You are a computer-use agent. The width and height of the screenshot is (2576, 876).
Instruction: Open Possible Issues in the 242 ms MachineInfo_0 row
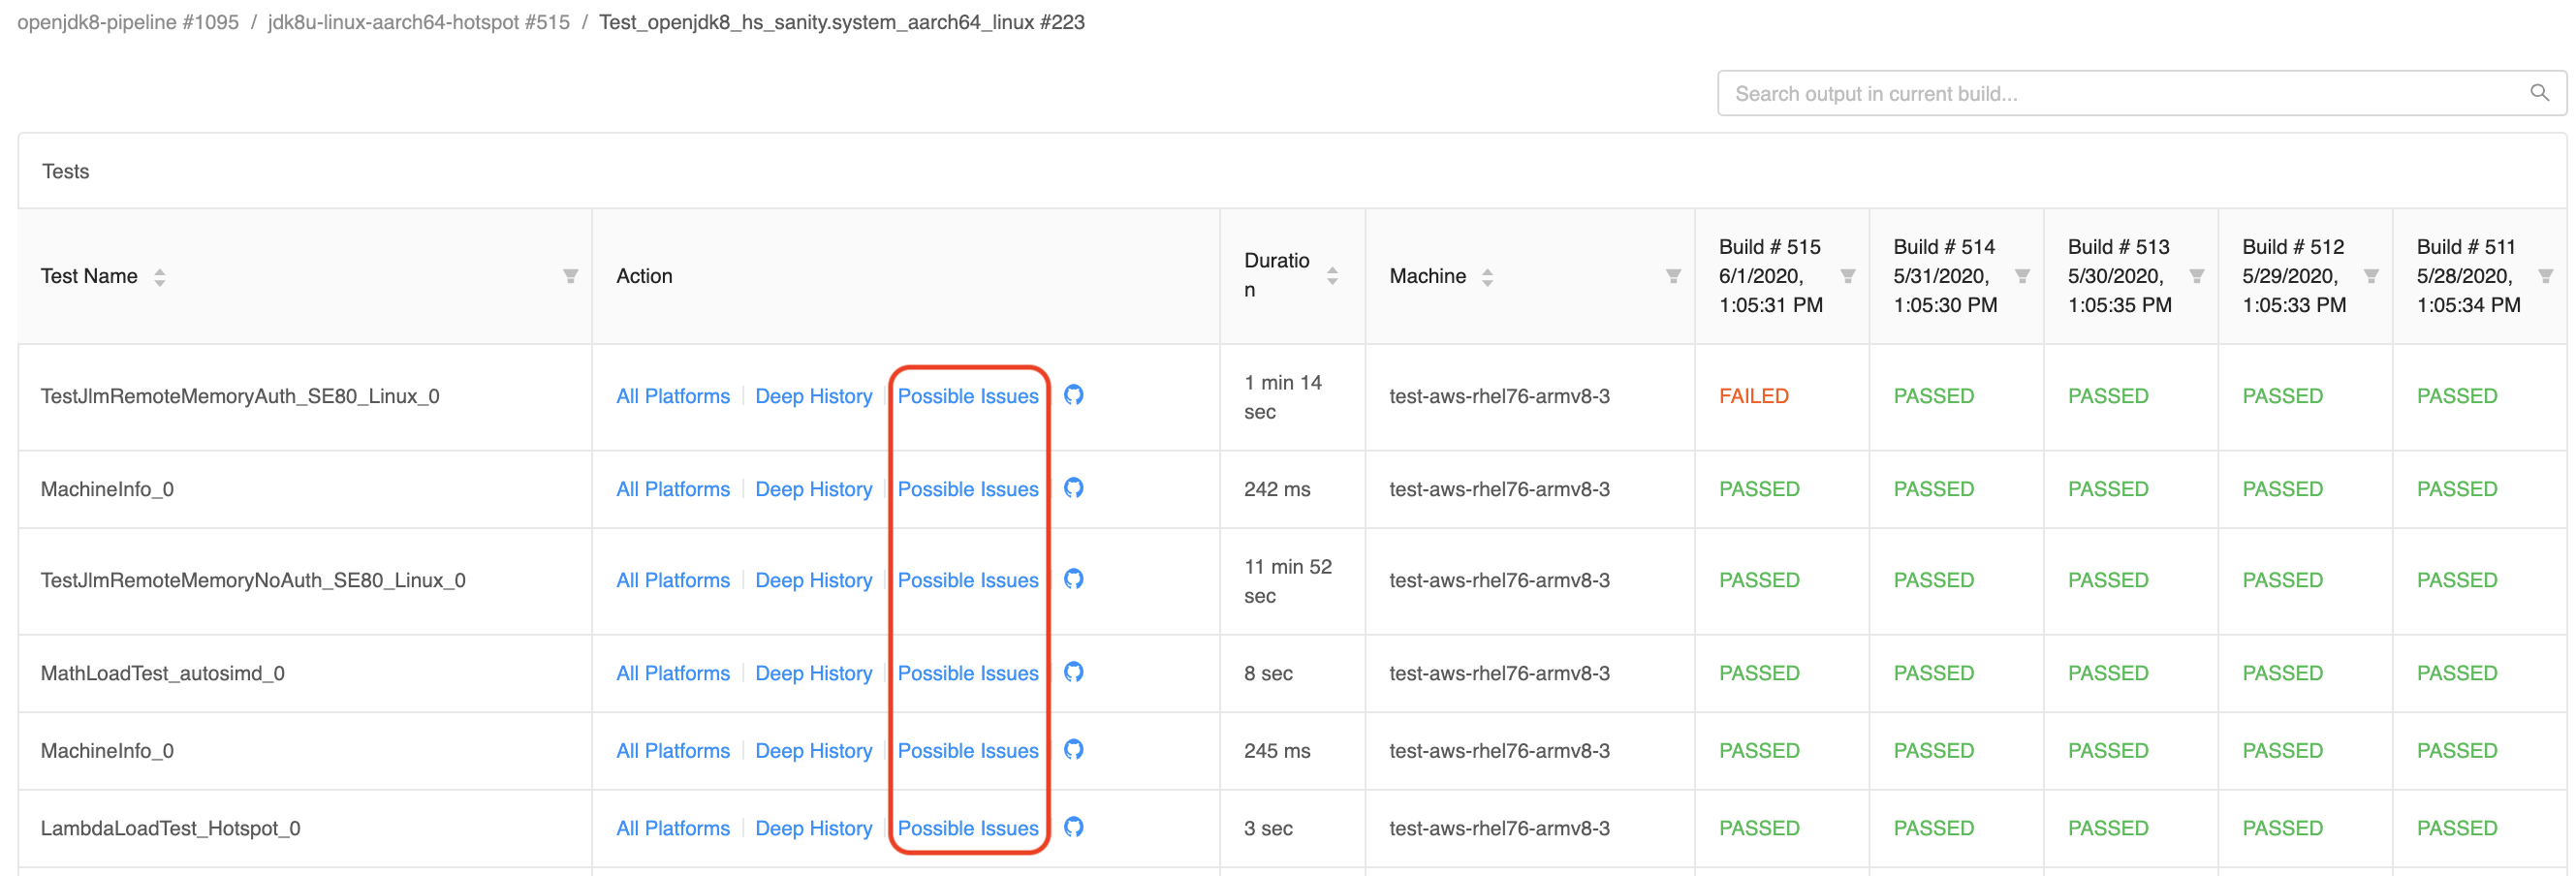tap(968, 489)
